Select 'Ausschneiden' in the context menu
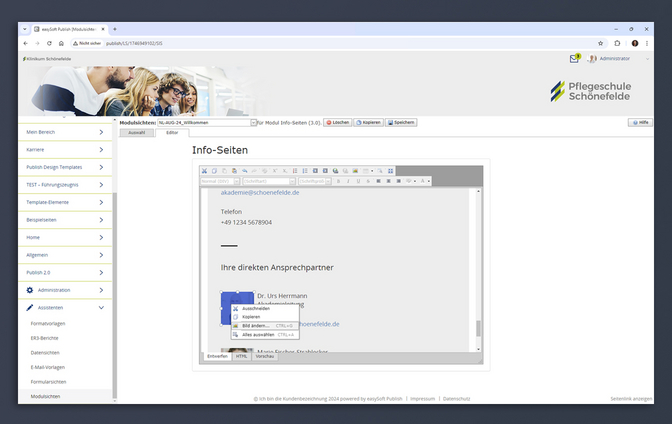Image resolution: width=672 pixels, height=424 pixels. click(x=256, y=308)
